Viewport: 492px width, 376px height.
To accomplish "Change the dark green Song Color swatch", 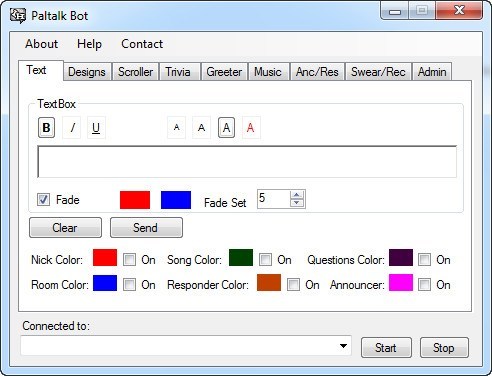I will (x=241, y=258).
